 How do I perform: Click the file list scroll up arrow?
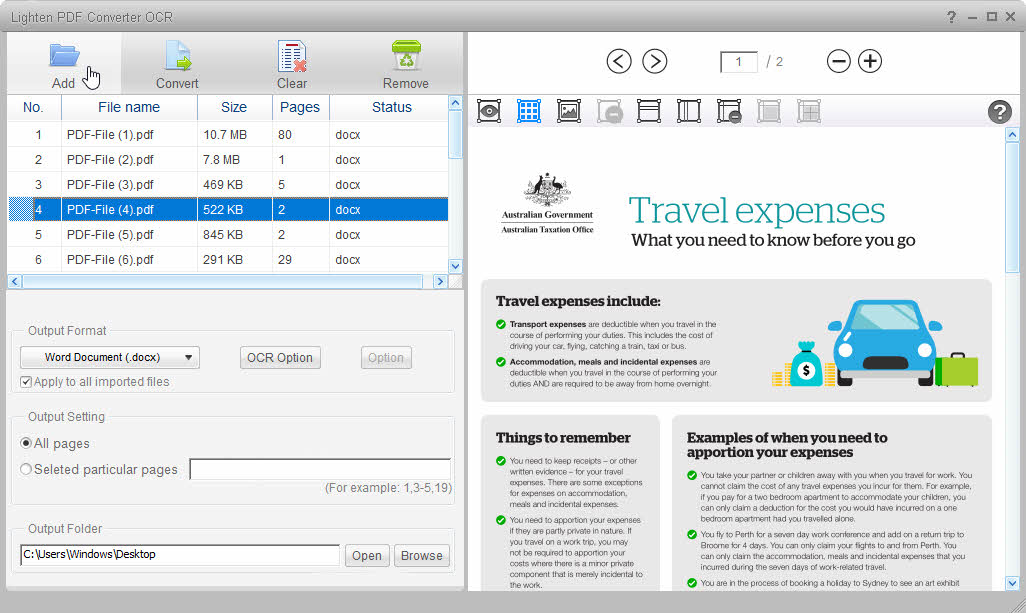pos(455,103)
